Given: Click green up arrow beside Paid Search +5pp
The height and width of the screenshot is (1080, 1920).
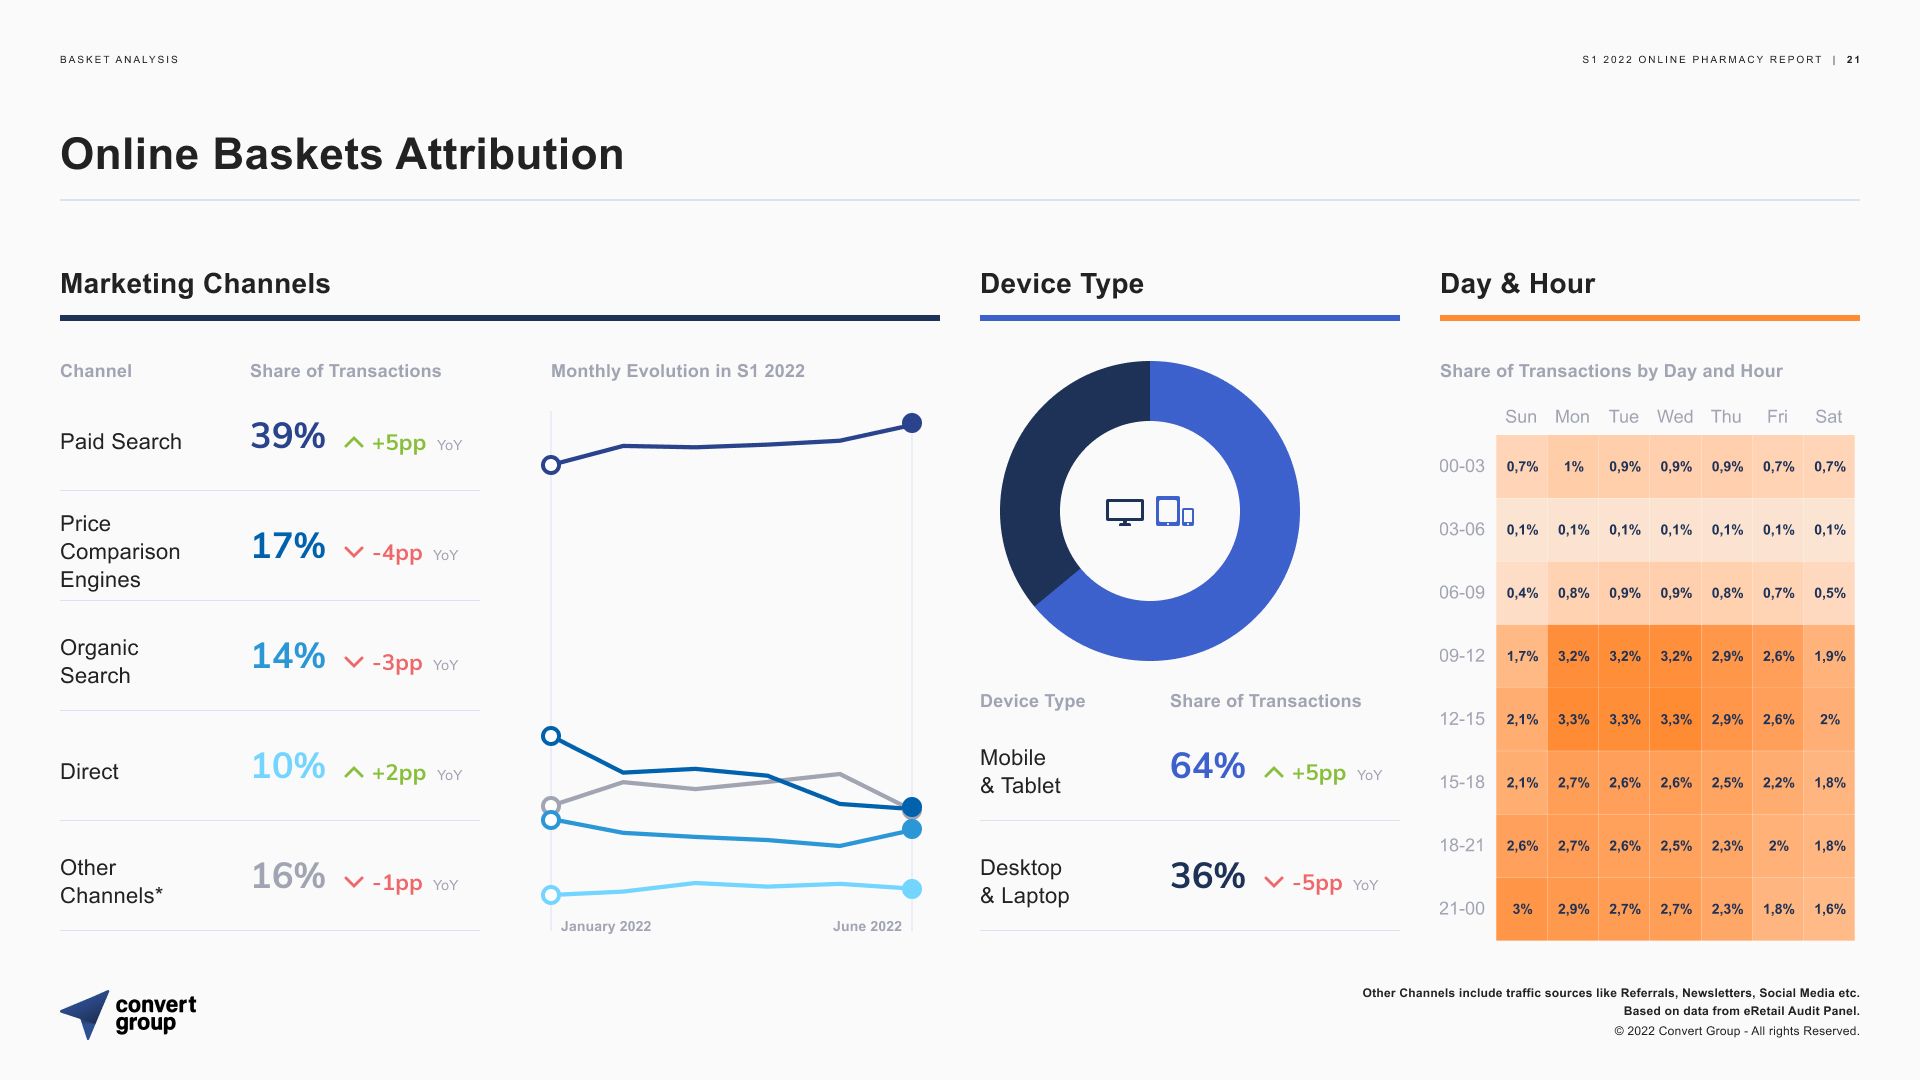Looking at the screenshot, I should (x=353, y=442).
